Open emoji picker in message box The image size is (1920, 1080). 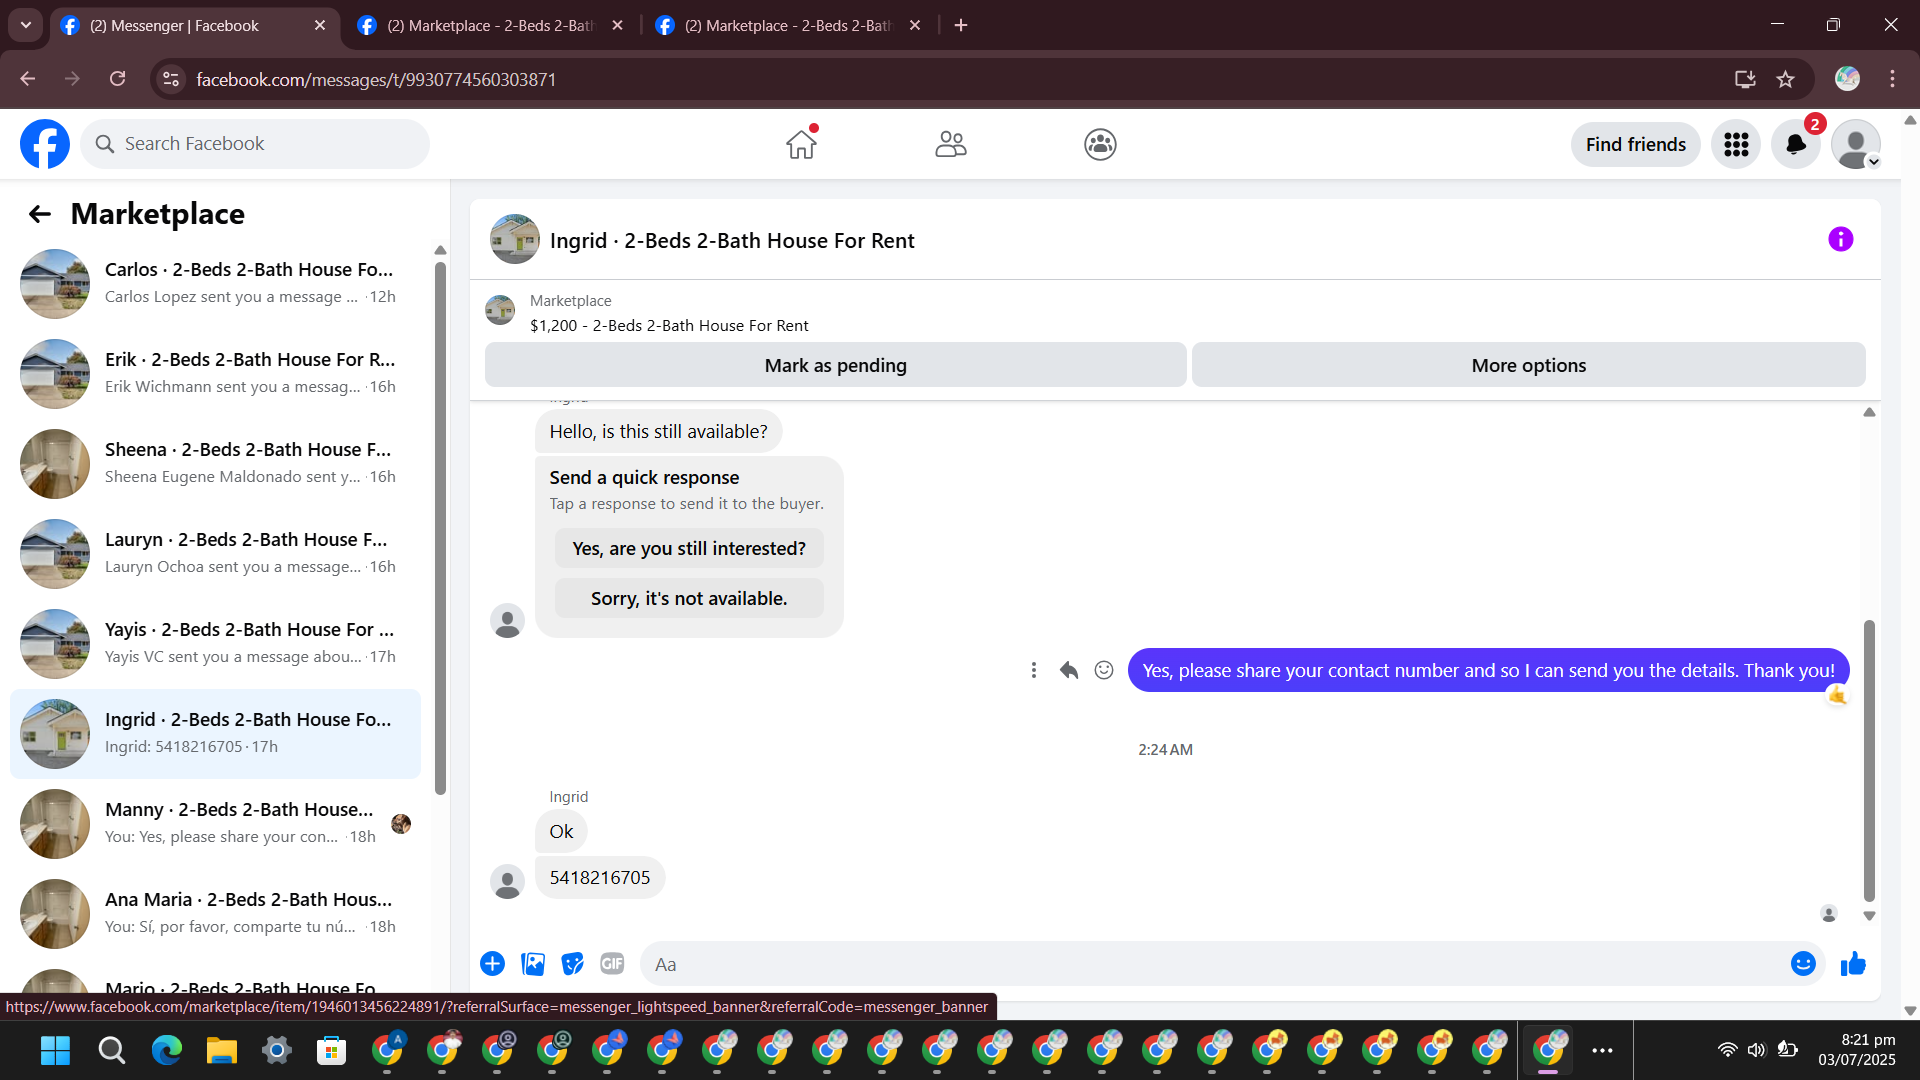coord(1802,964)
